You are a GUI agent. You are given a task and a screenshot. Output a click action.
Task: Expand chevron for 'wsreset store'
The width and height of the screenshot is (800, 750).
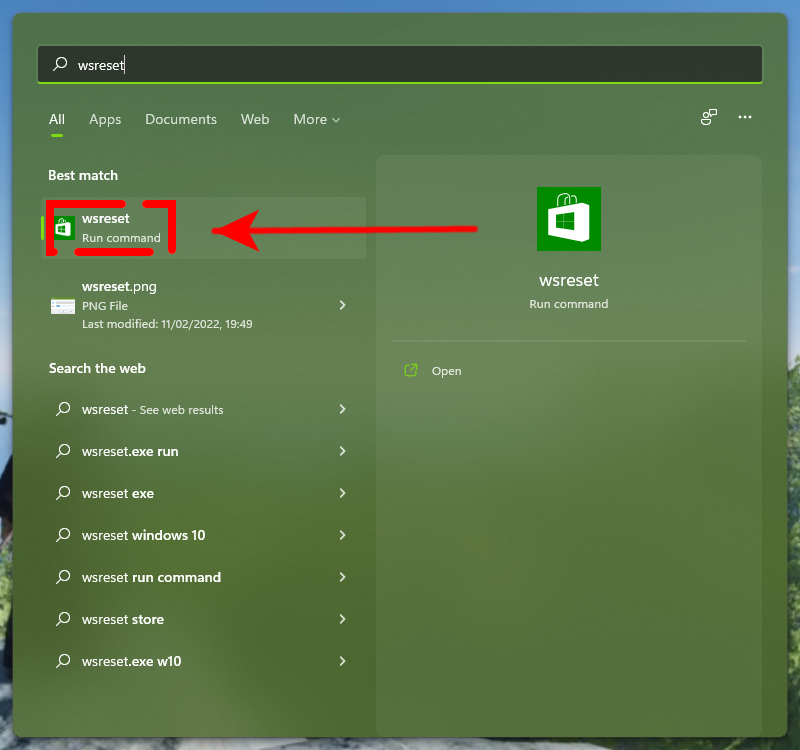coord(342,619)
